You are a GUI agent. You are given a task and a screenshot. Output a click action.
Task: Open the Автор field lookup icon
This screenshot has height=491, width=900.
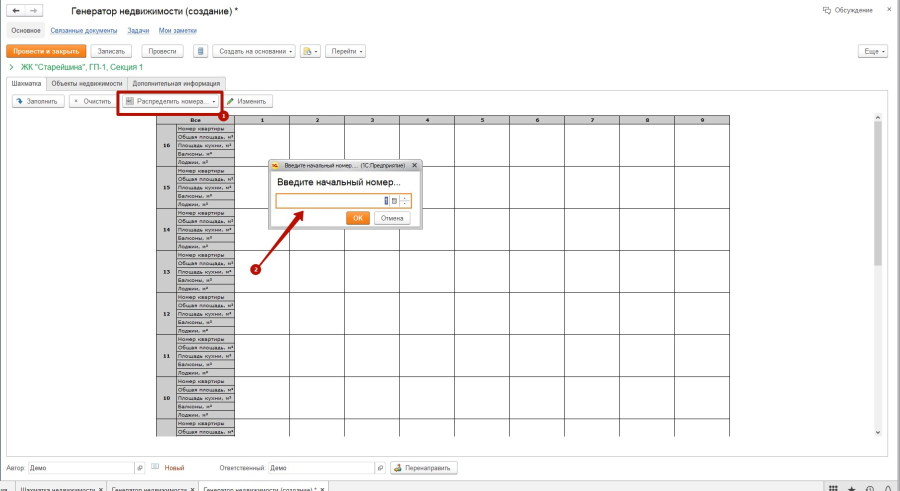[138, 467]
